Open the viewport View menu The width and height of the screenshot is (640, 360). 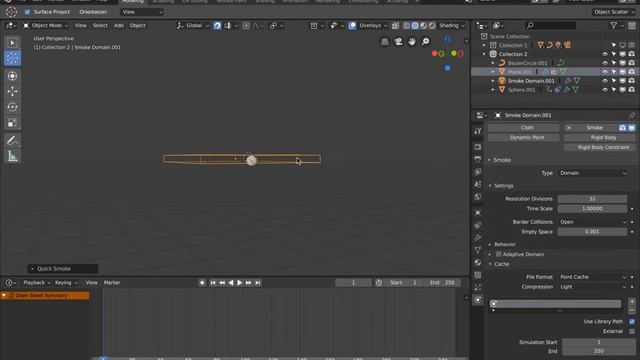tap(80, 26)
